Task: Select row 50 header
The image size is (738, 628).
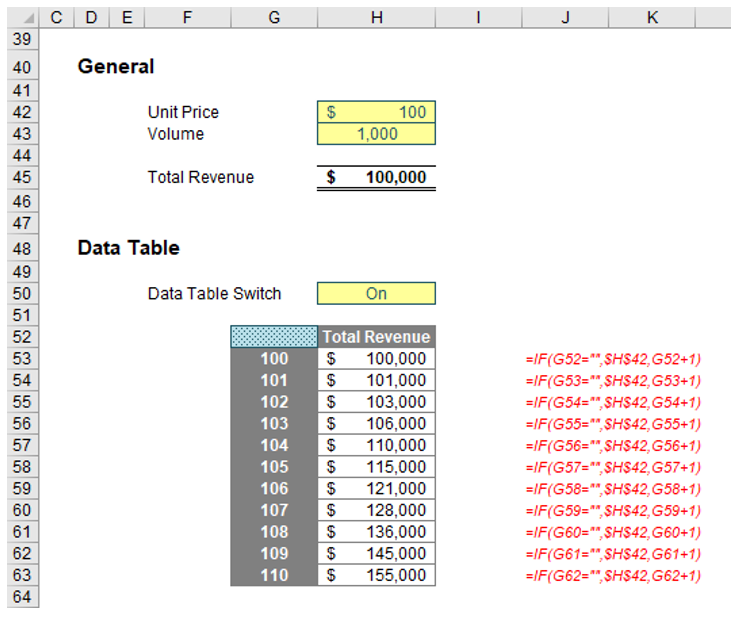Action: coord(23,293)
